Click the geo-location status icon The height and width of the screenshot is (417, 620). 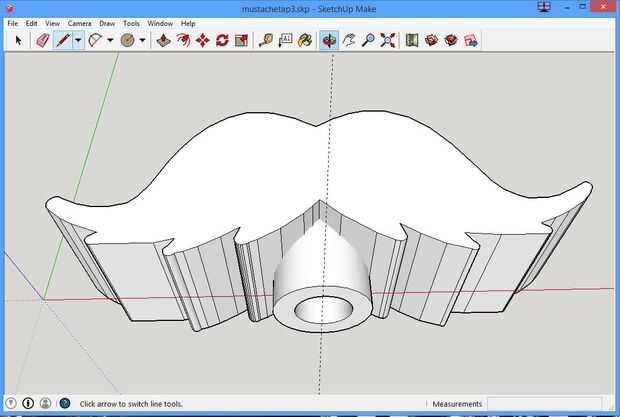pyautogui.click(x=11, y=403)
